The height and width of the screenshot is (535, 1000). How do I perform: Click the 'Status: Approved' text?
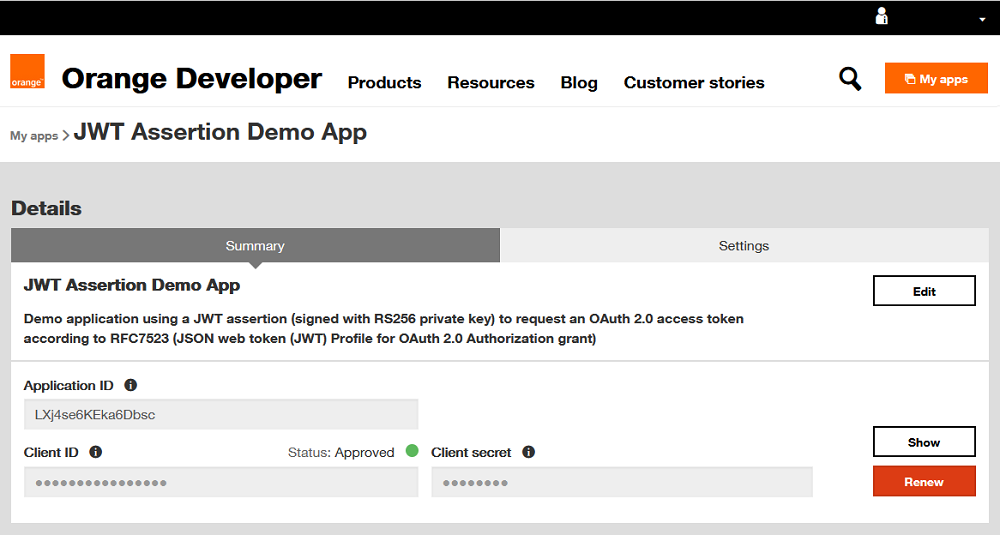click(x=341, y=453)
